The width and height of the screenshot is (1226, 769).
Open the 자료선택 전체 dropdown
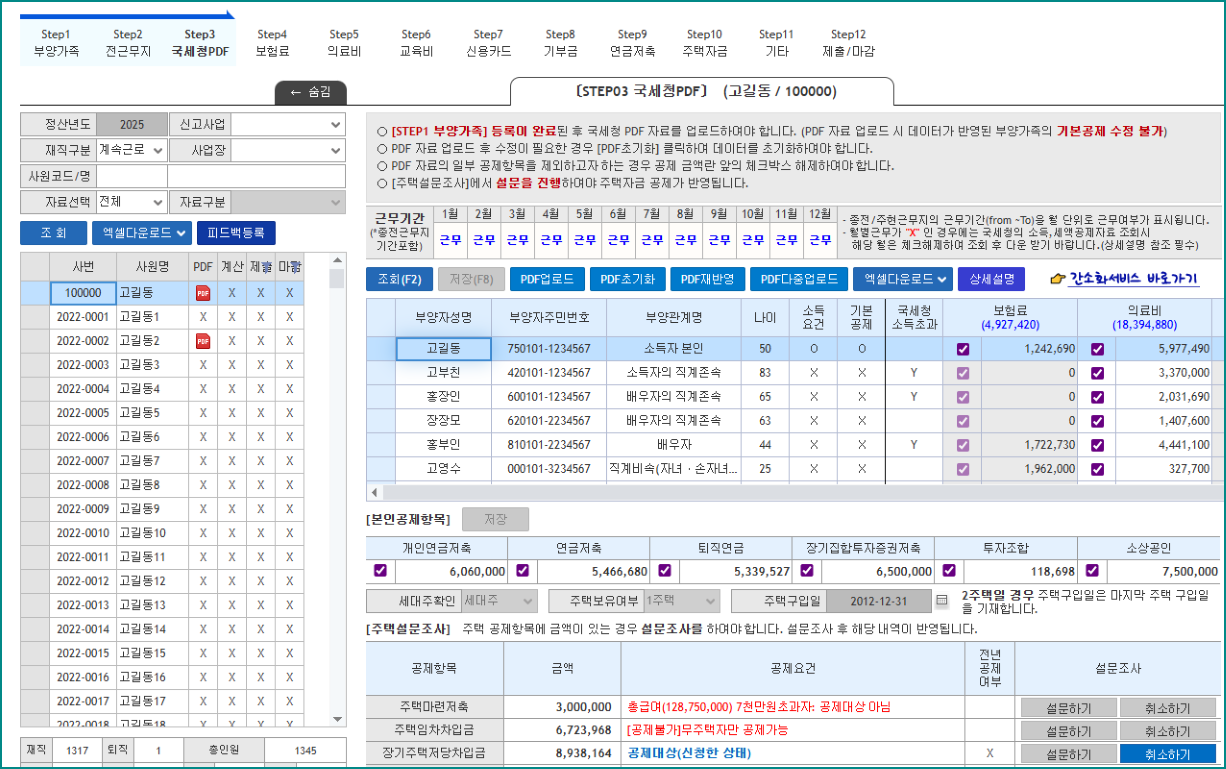coord(132,202)
